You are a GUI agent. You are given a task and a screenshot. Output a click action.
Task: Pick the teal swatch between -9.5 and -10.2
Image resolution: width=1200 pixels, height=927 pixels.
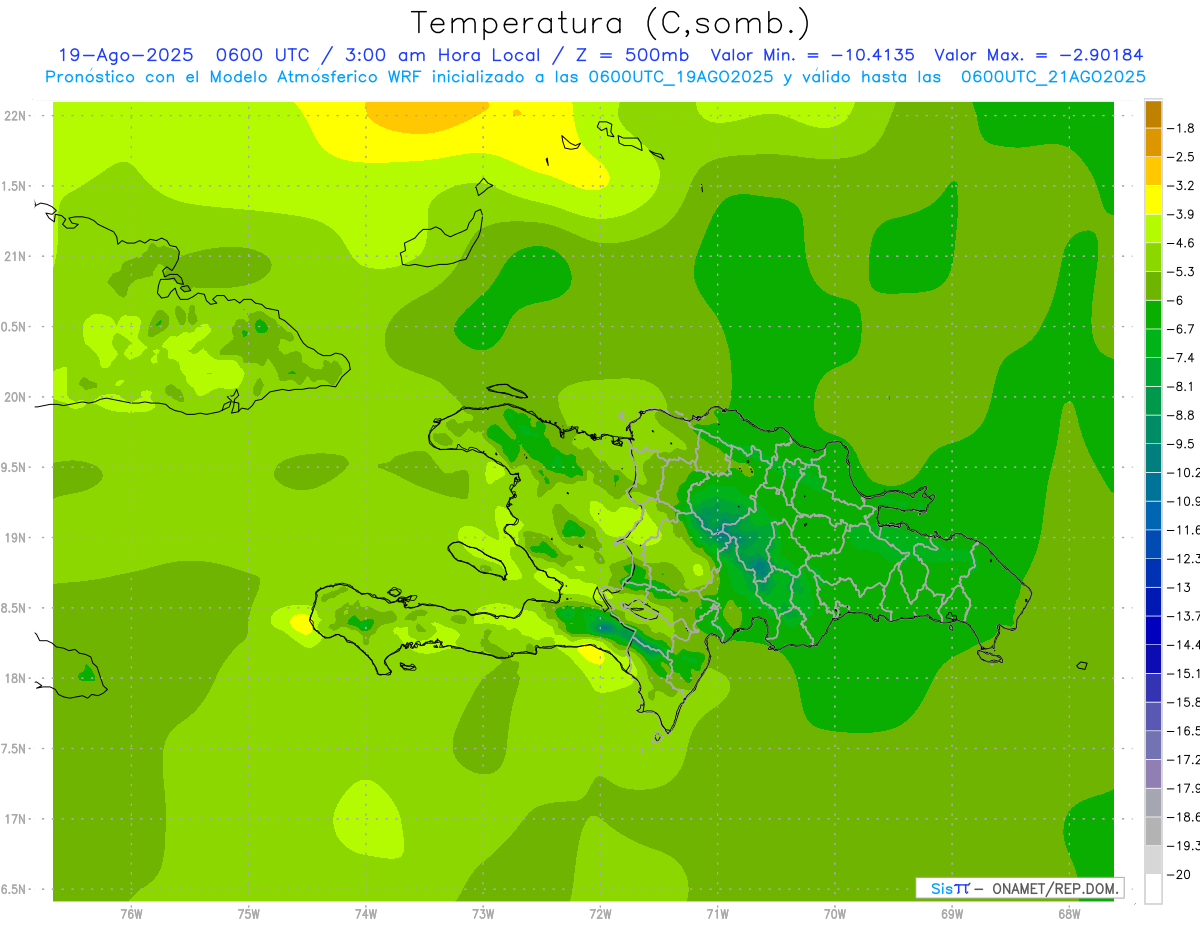(1153, 458)
